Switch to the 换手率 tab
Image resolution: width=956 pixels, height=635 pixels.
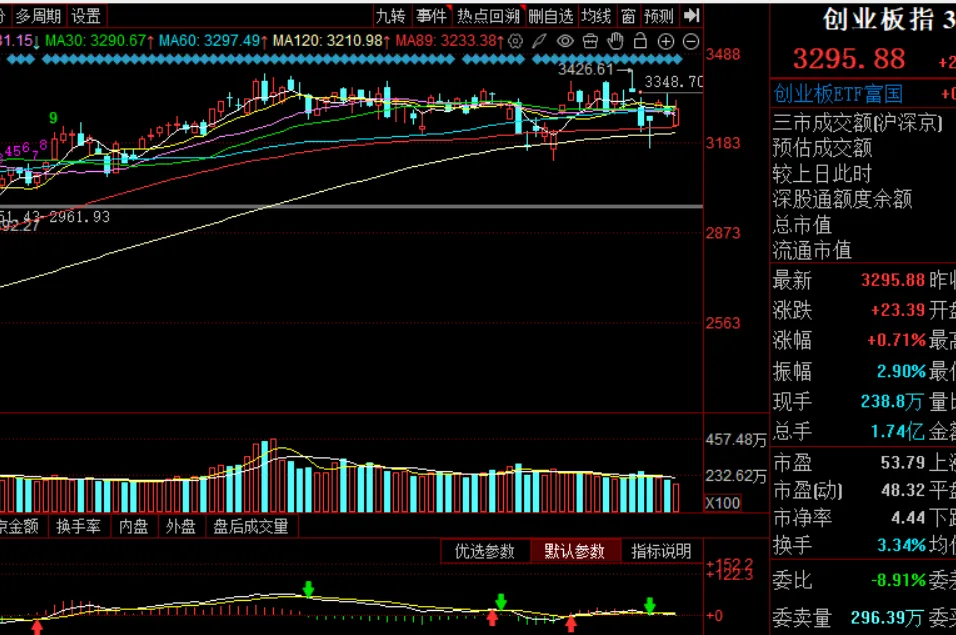[79, 526]
